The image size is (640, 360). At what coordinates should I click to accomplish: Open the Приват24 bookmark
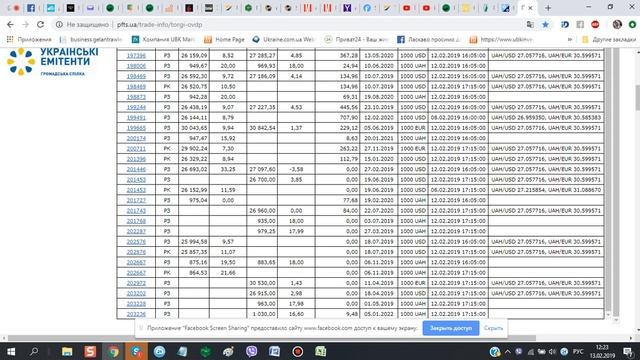point(356,40)
